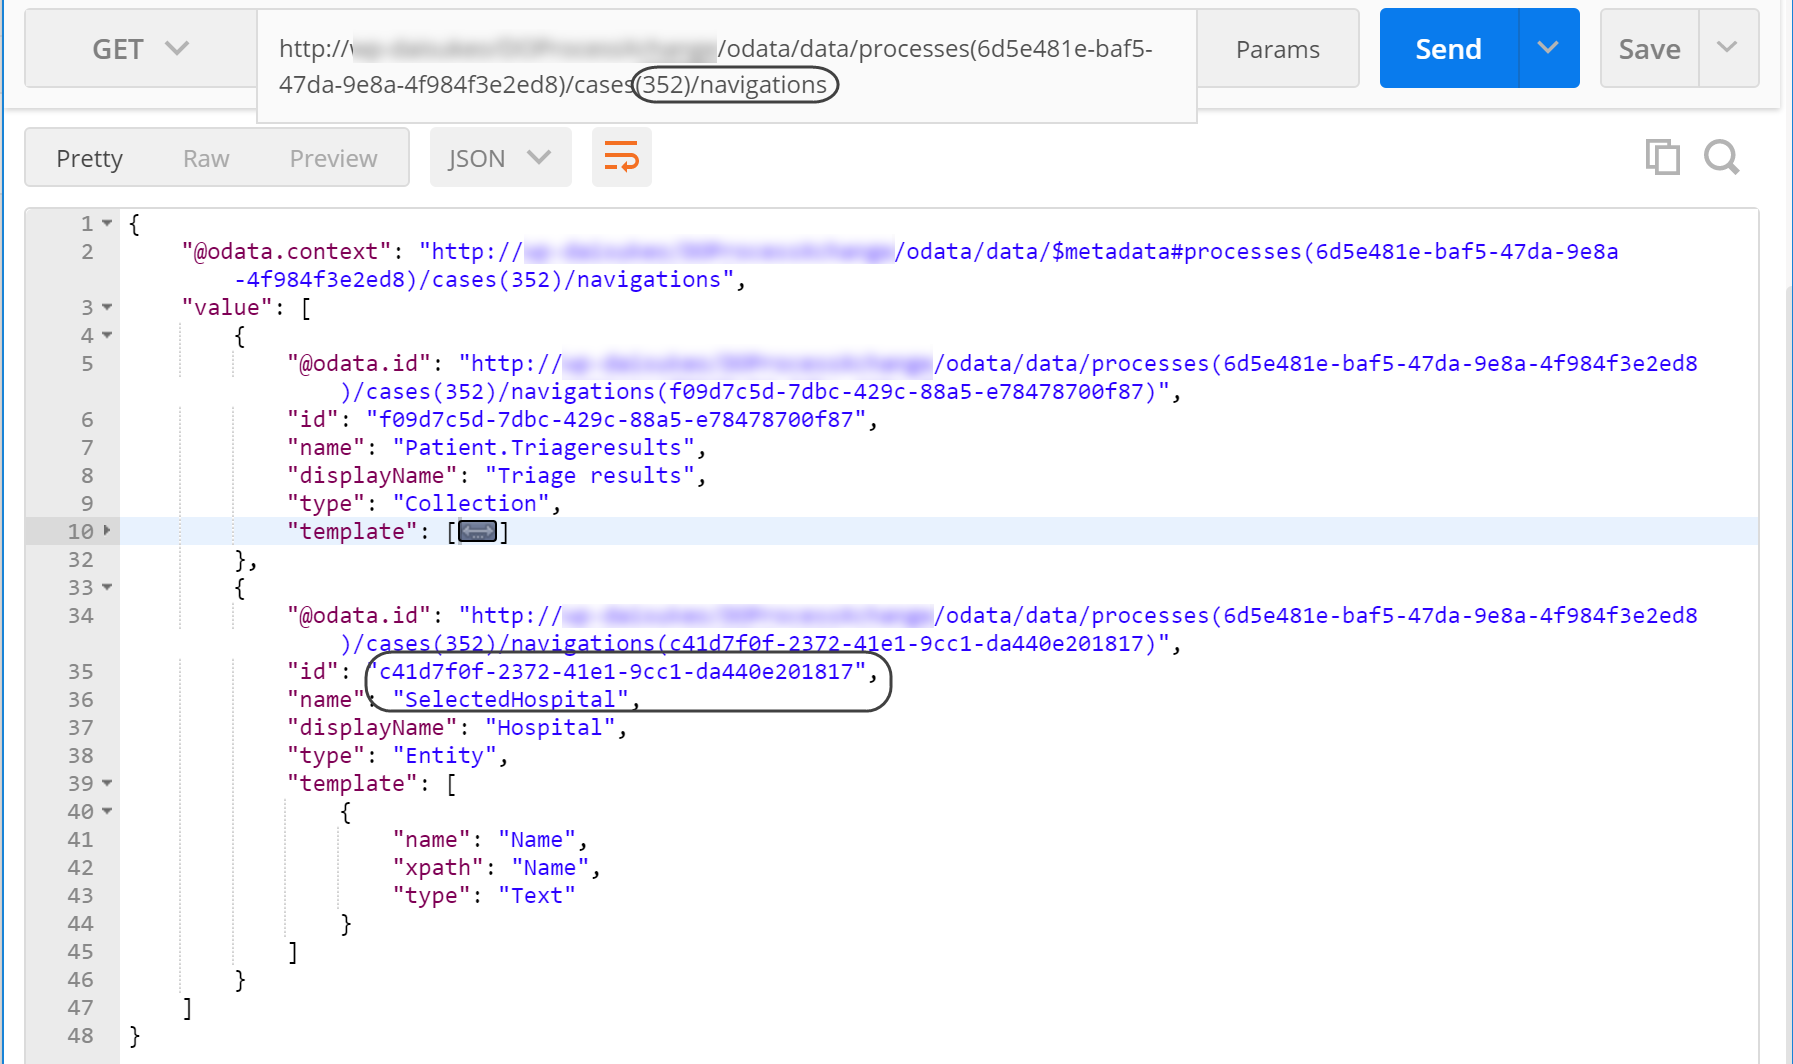Click the "@odata.context" key
The height and width of the screenshot is (1064, 1793).
(x=286, y=251)
